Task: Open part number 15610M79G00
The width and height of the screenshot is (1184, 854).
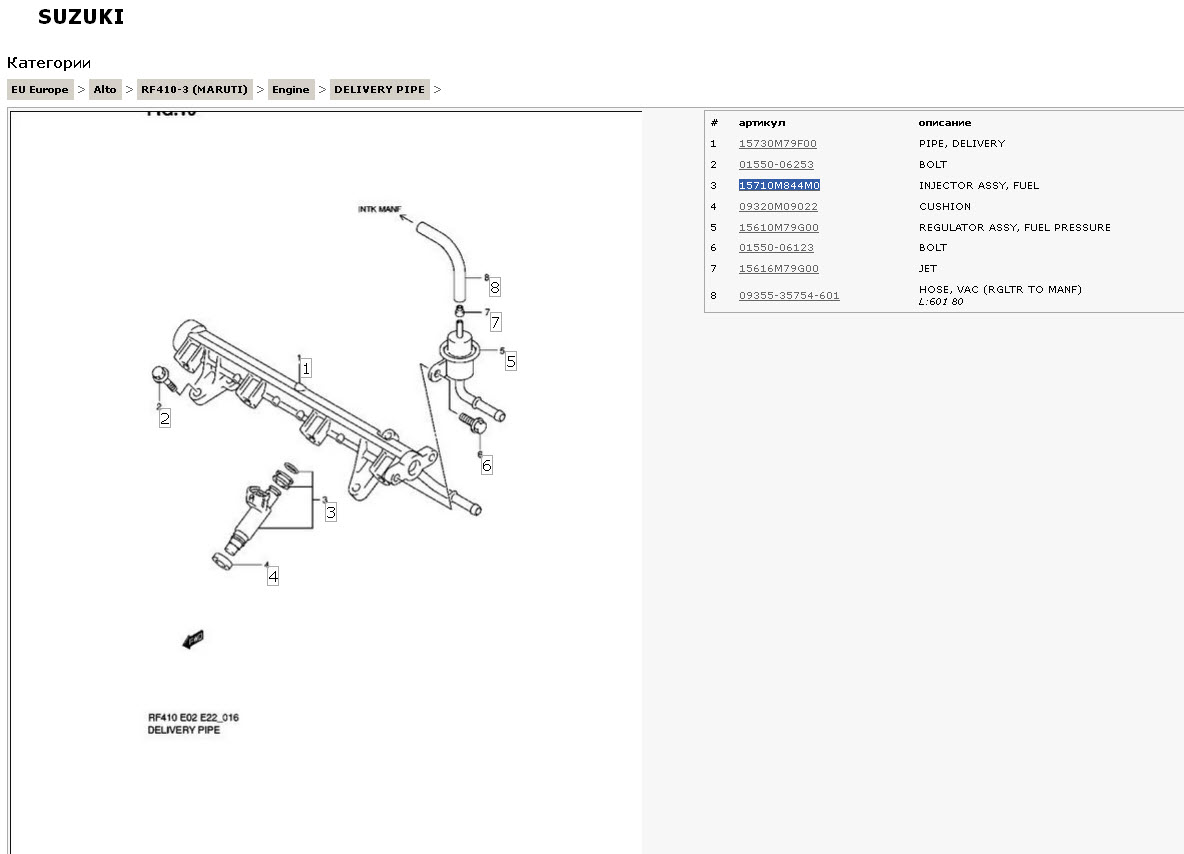Action: pos(779,227)
